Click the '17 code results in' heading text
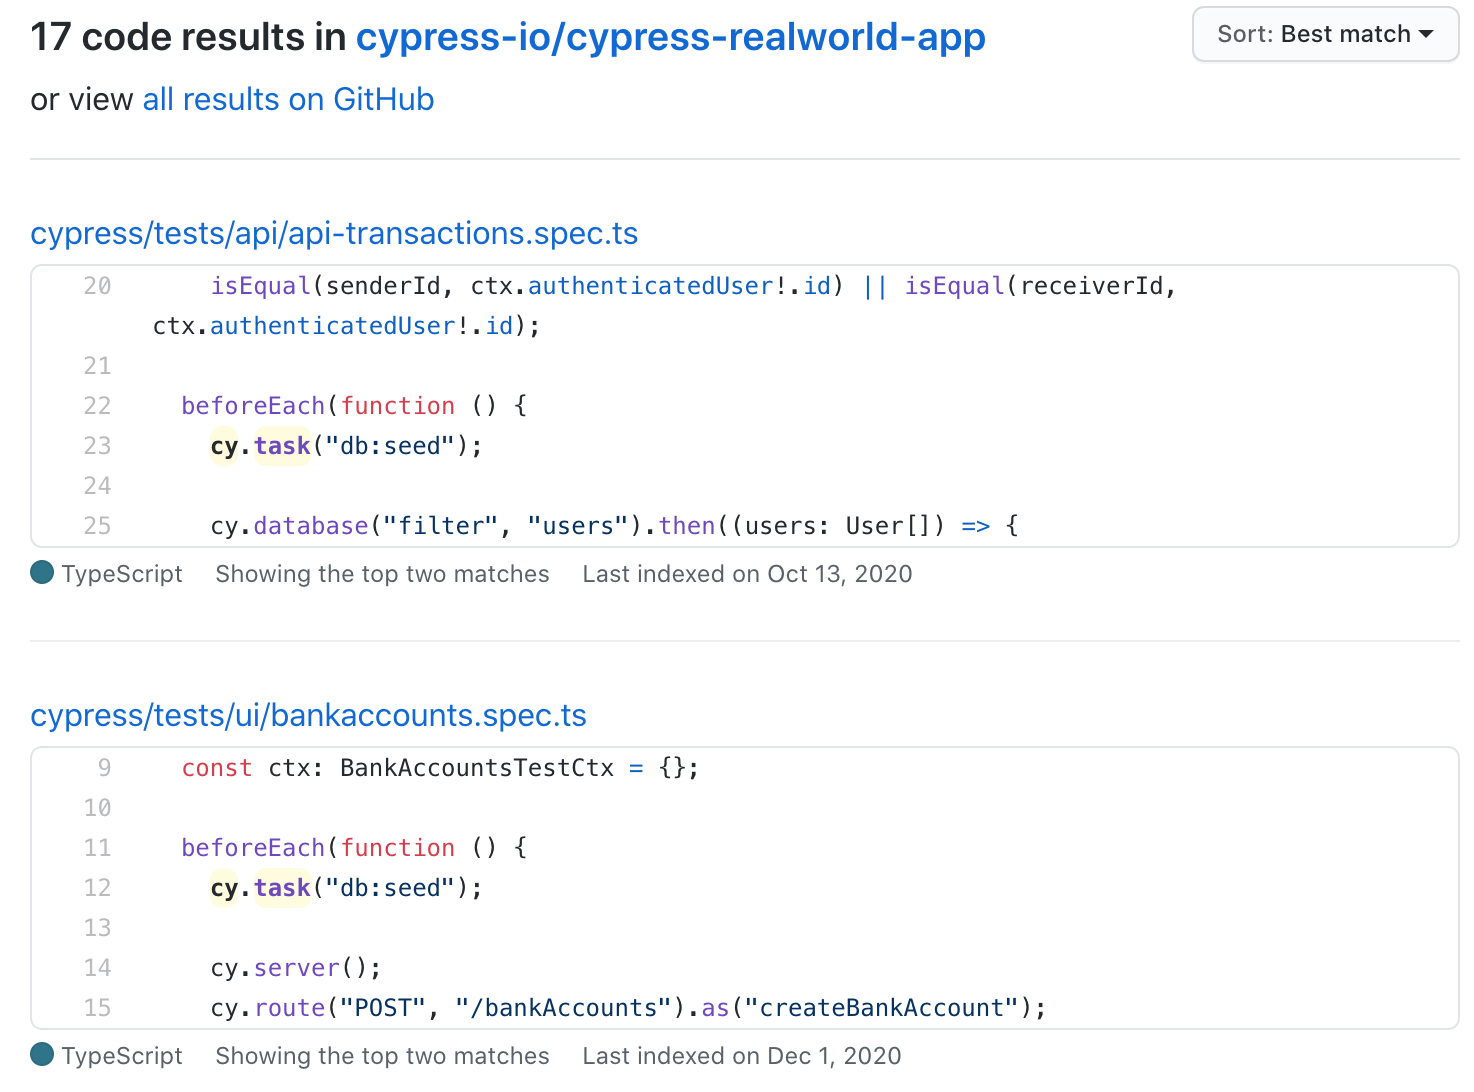Image resolution: width=1474 pixels, height=1092 pixels. point(188,37)
